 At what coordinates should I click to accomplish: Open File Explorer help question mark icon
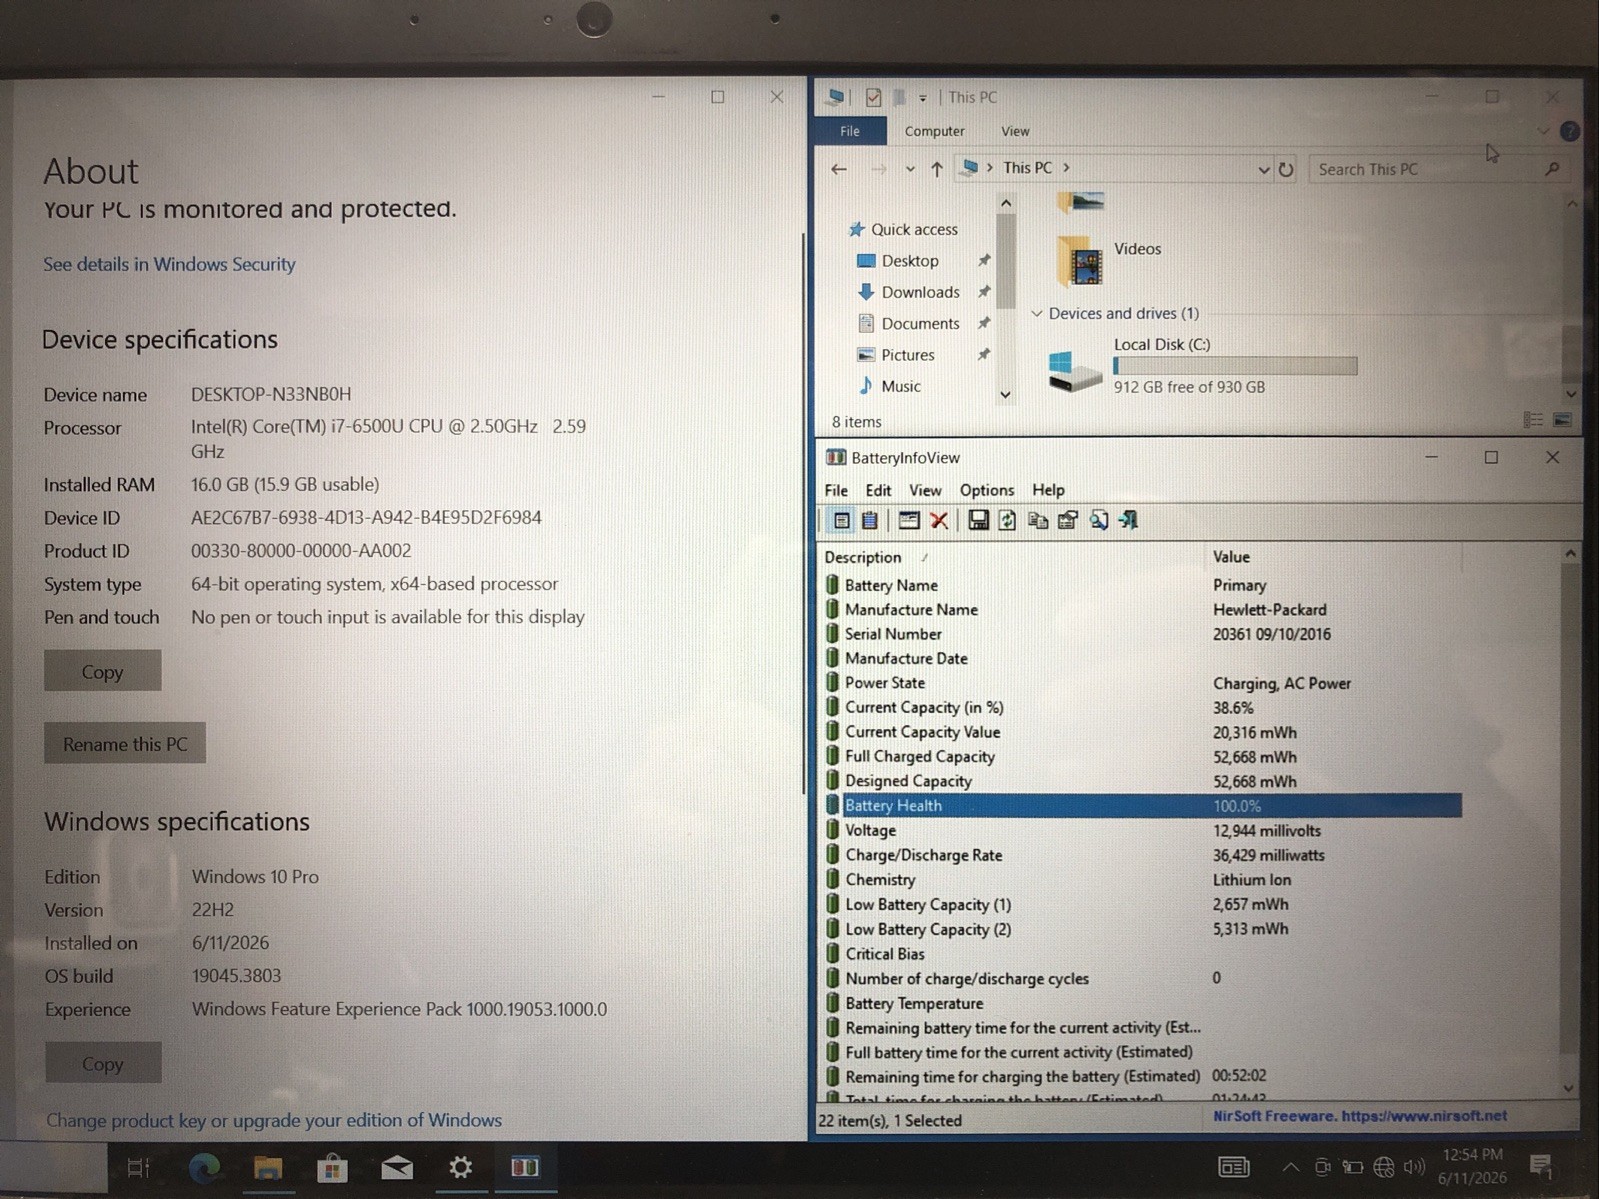(x=1570, y=131)
